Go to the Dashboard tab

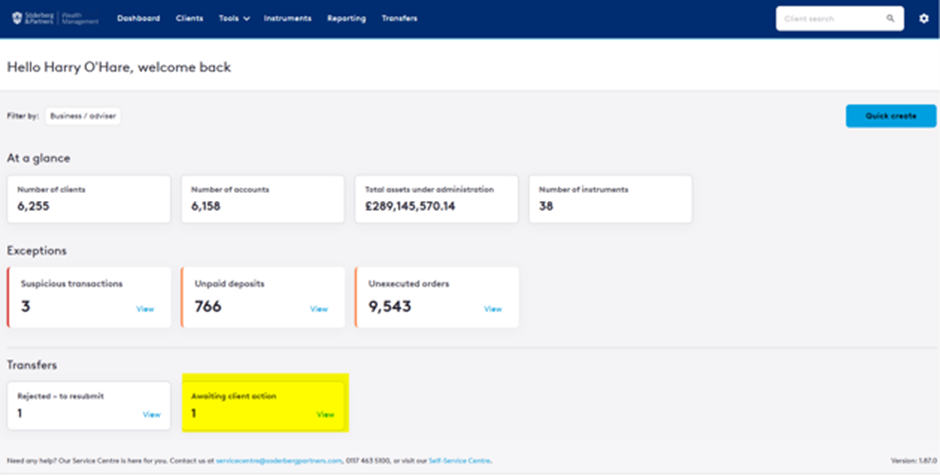[138, 18]
